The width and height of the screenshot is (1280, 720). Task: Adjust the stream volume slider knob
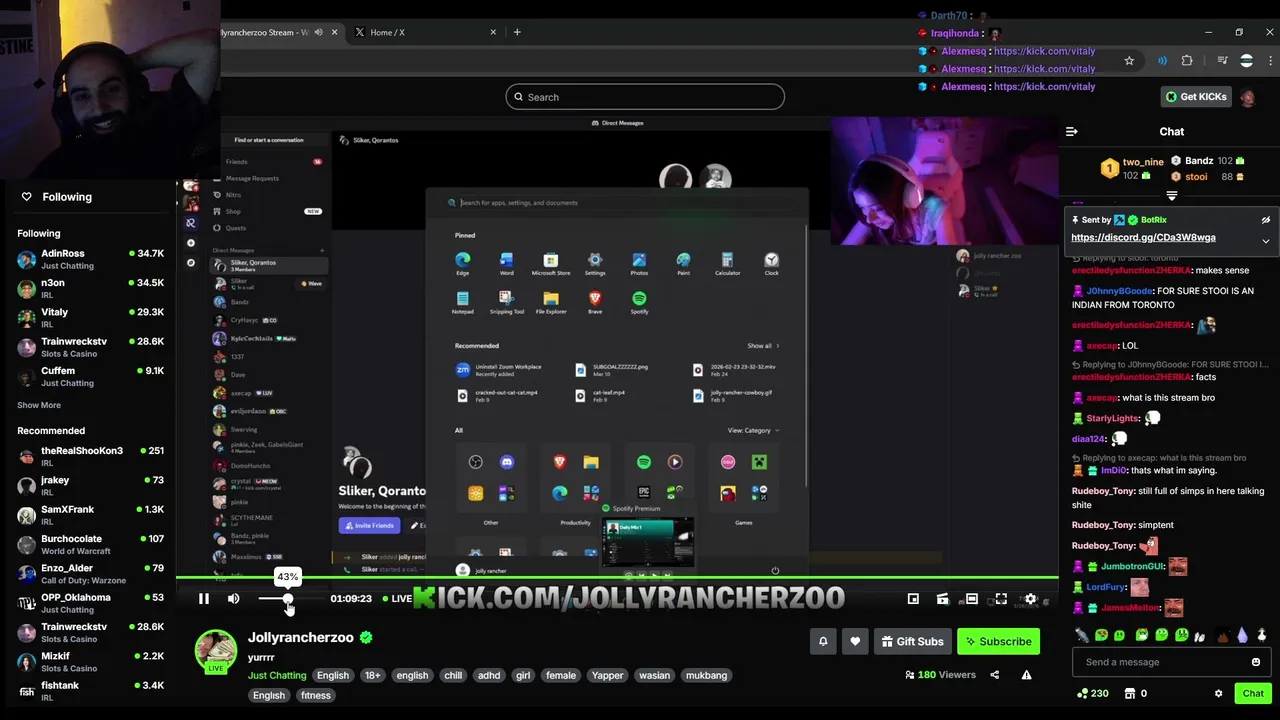pos(288,599)
